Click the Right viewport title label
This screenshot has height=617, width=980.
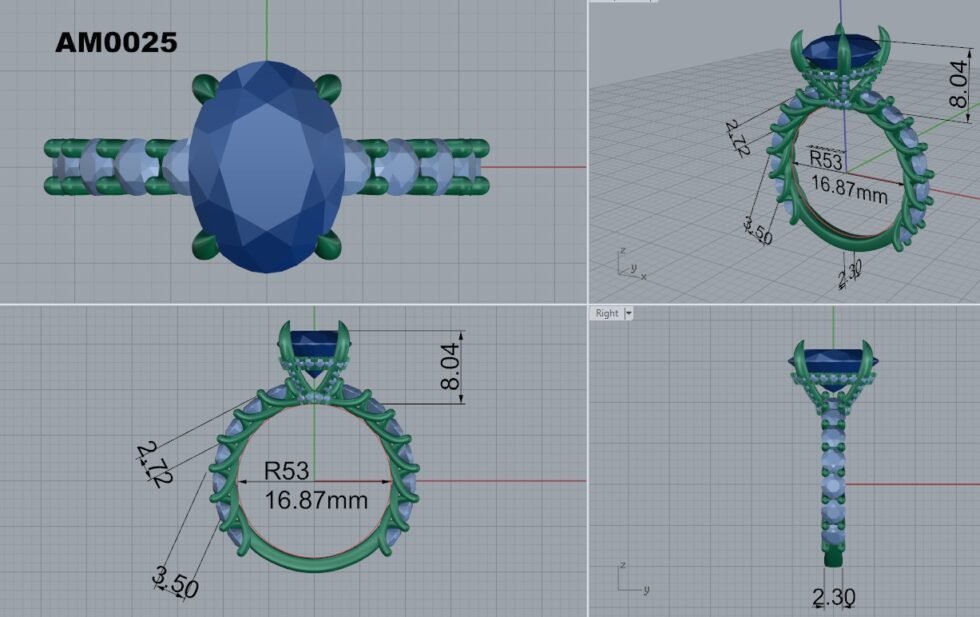point(607,313)
